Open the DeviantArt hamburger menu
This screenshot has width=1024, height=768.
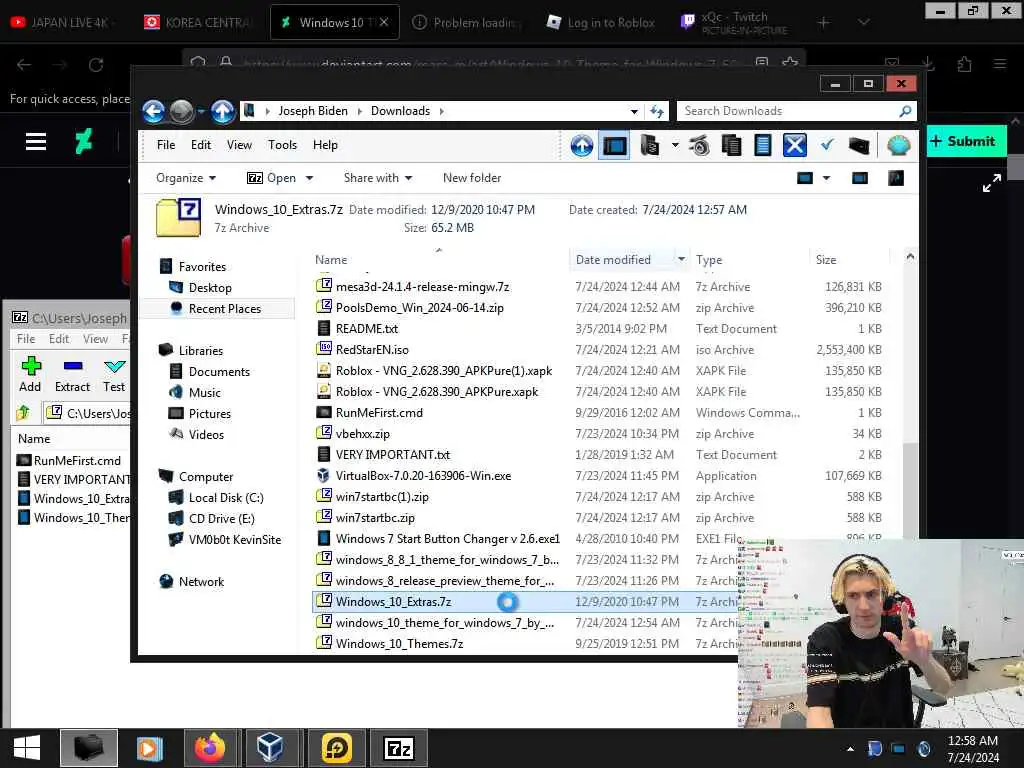point(36,141)
